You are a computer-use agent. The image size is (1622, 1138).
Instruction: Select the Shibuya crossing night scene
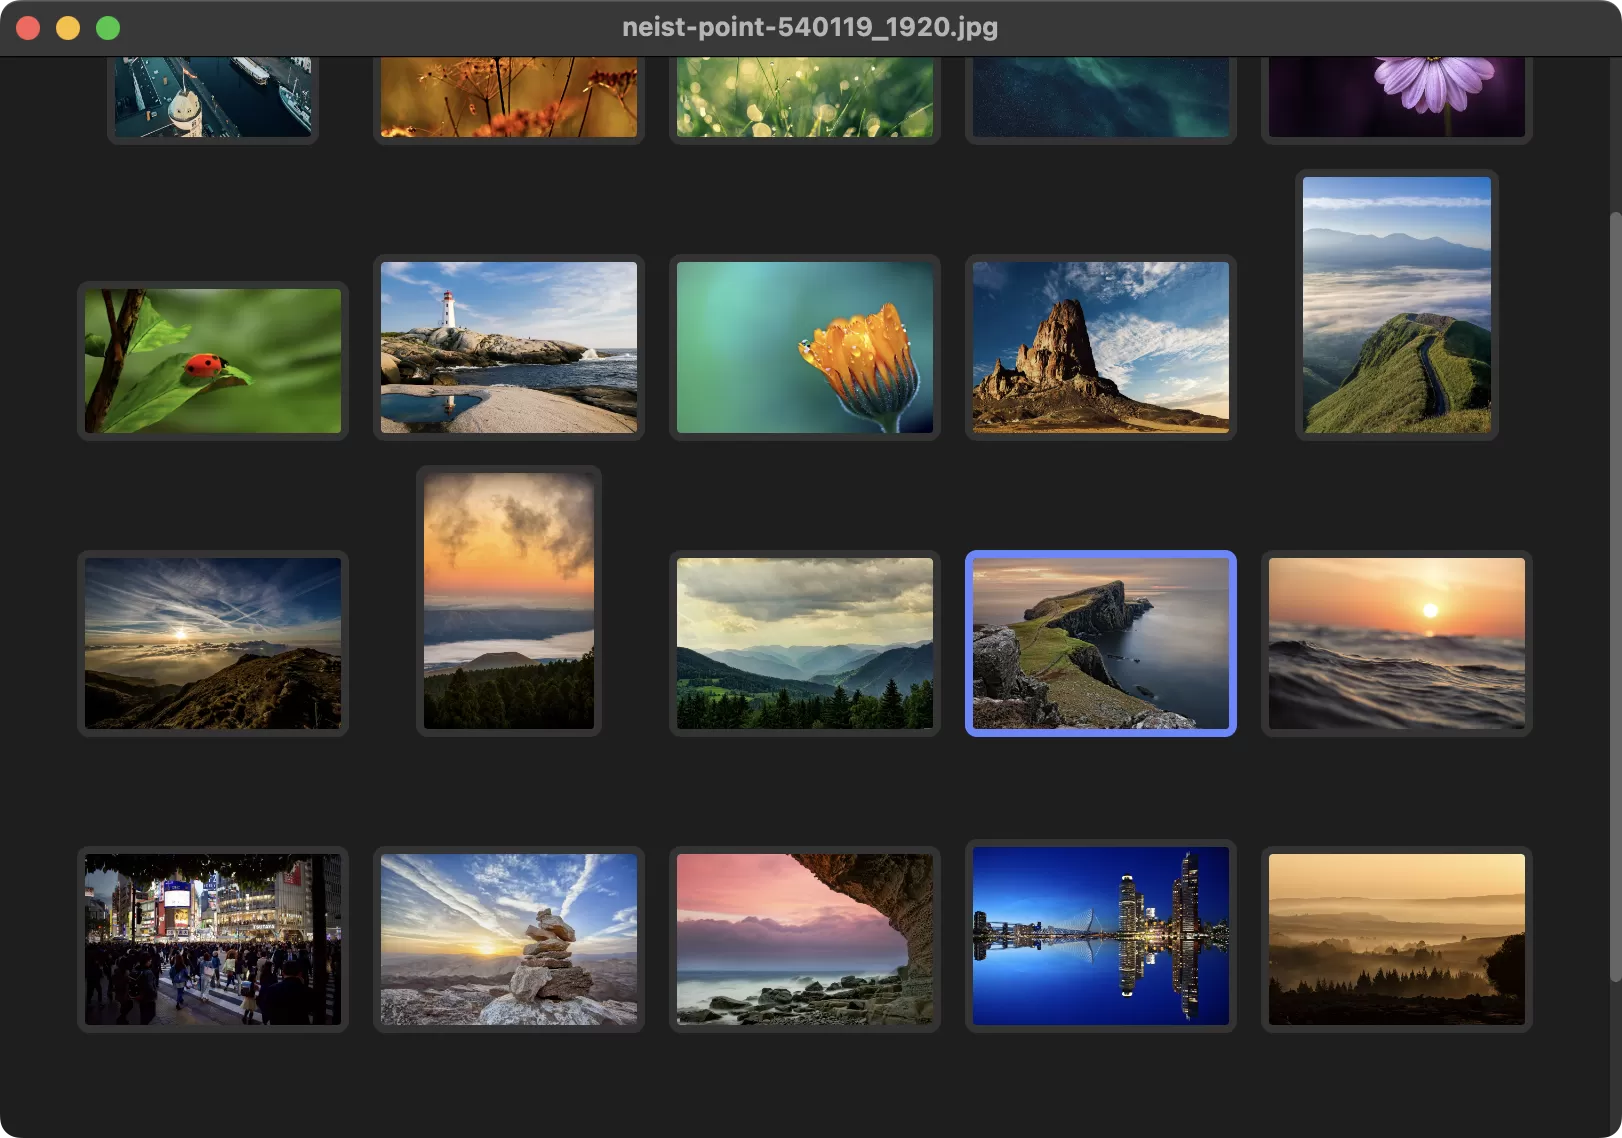[212, 939]
